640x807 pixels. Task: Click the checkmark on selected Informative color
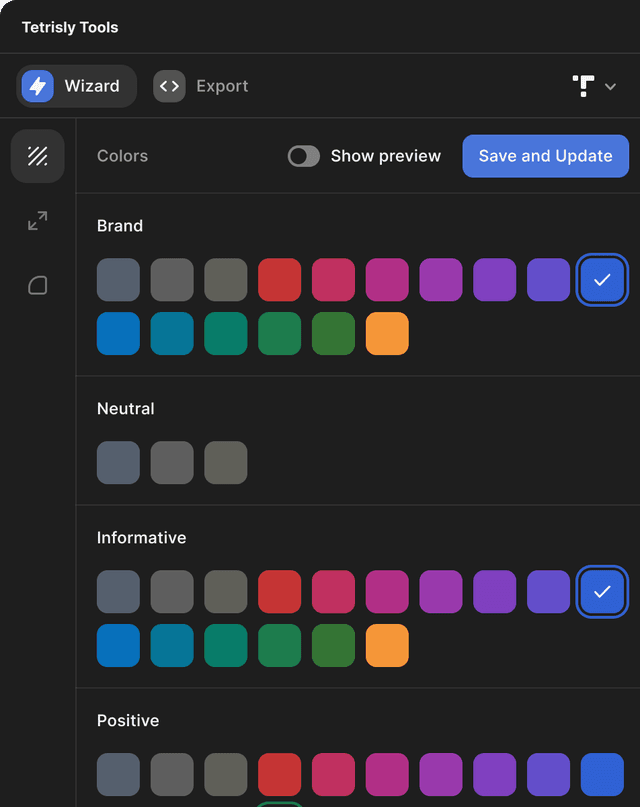tap(602, 592)
